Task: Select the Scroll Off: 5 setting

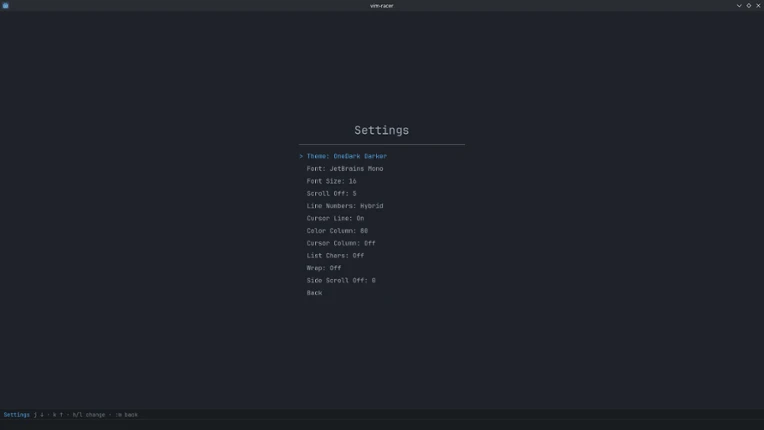Action: pos(331,193)
